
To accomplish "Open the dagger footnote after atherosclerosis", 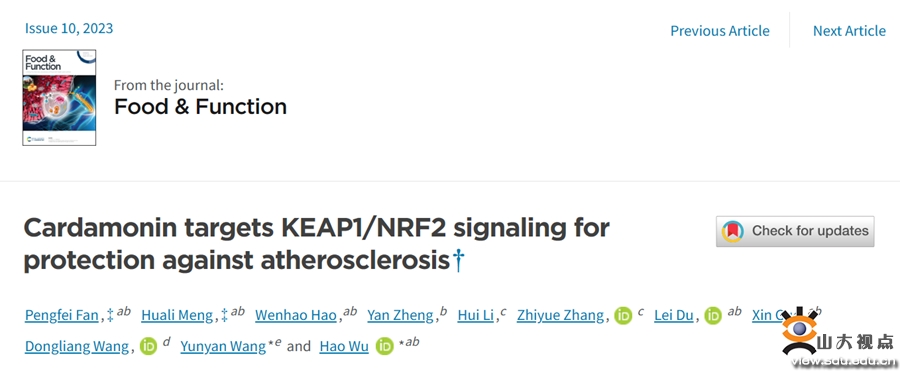I will click(459, 260).
